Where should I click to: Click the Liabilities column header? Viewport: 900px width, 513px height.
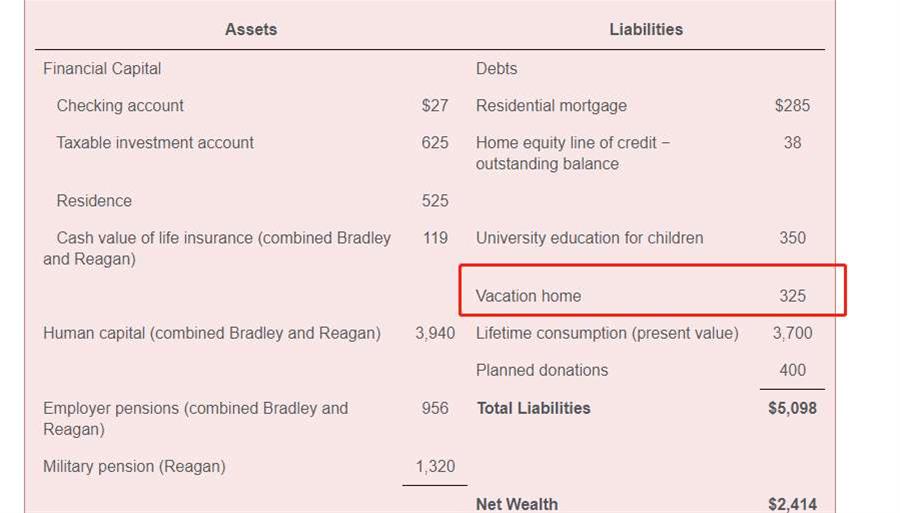(646, 30)
